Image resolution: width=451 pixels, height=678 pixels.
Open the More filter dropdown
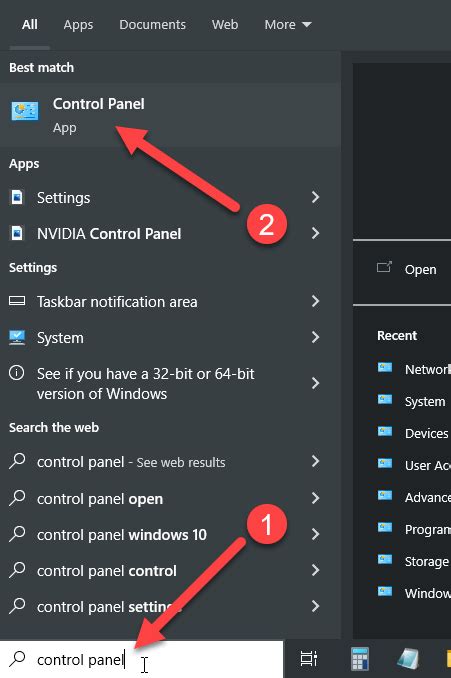tap(288, 25)
